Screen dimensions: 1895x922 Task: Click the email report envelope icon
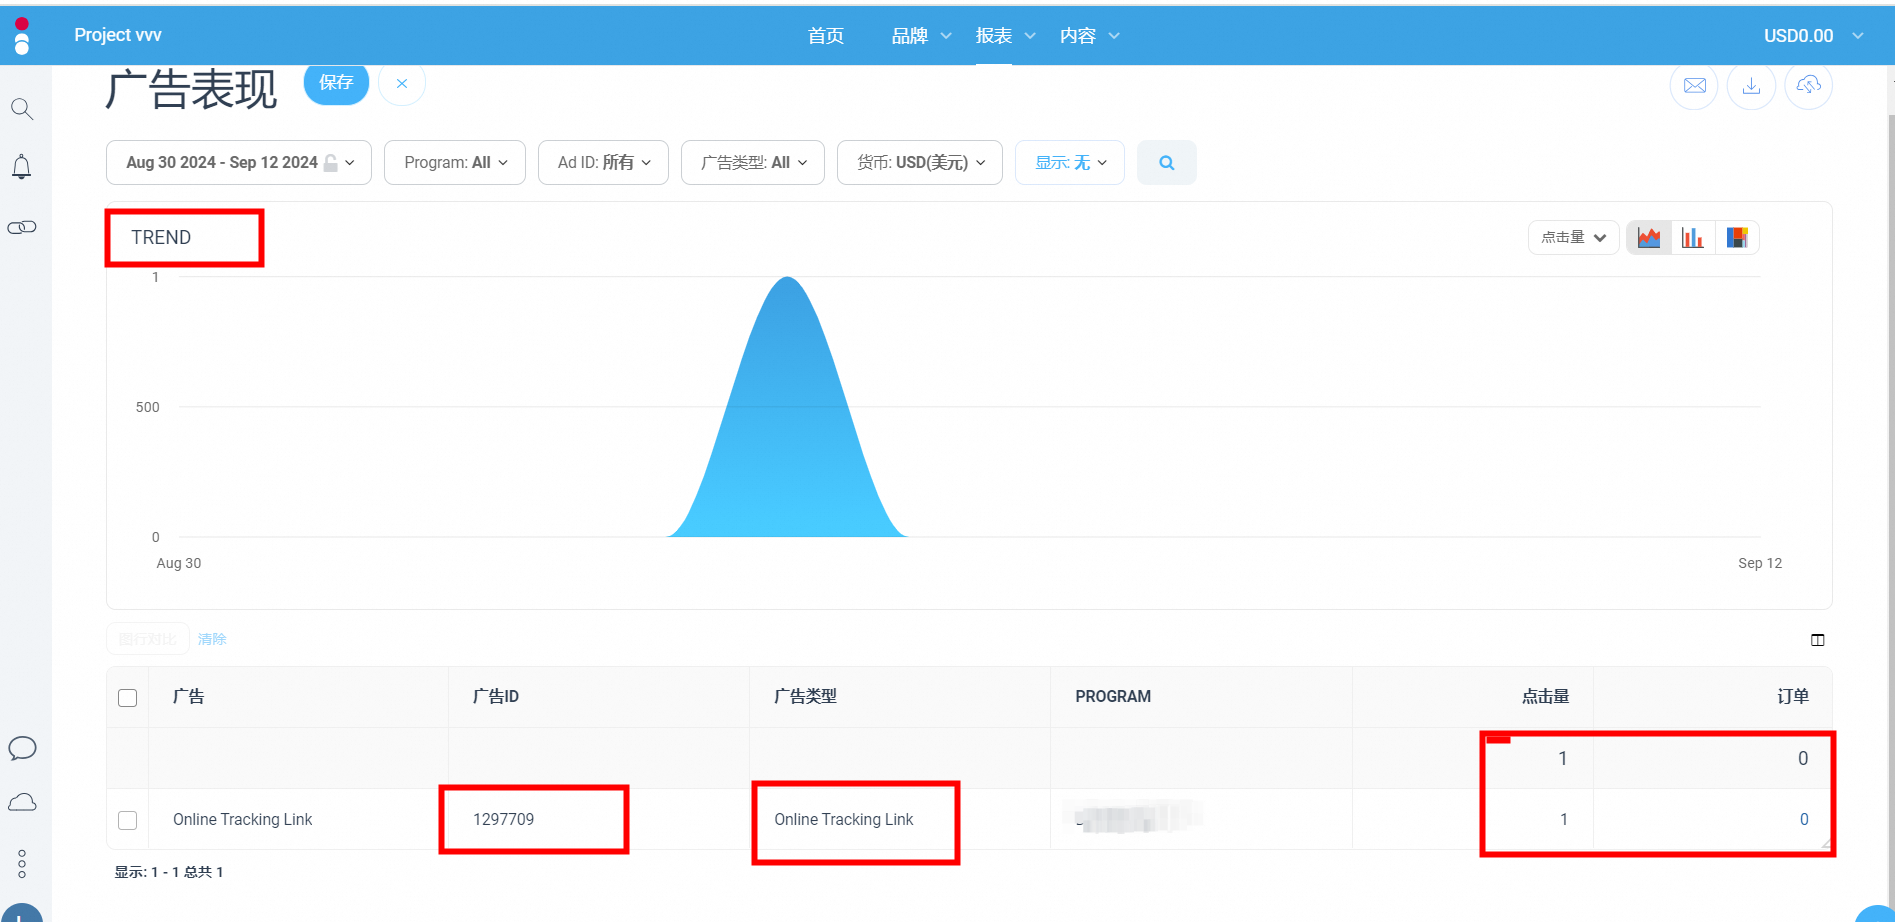click(1694, 86)
